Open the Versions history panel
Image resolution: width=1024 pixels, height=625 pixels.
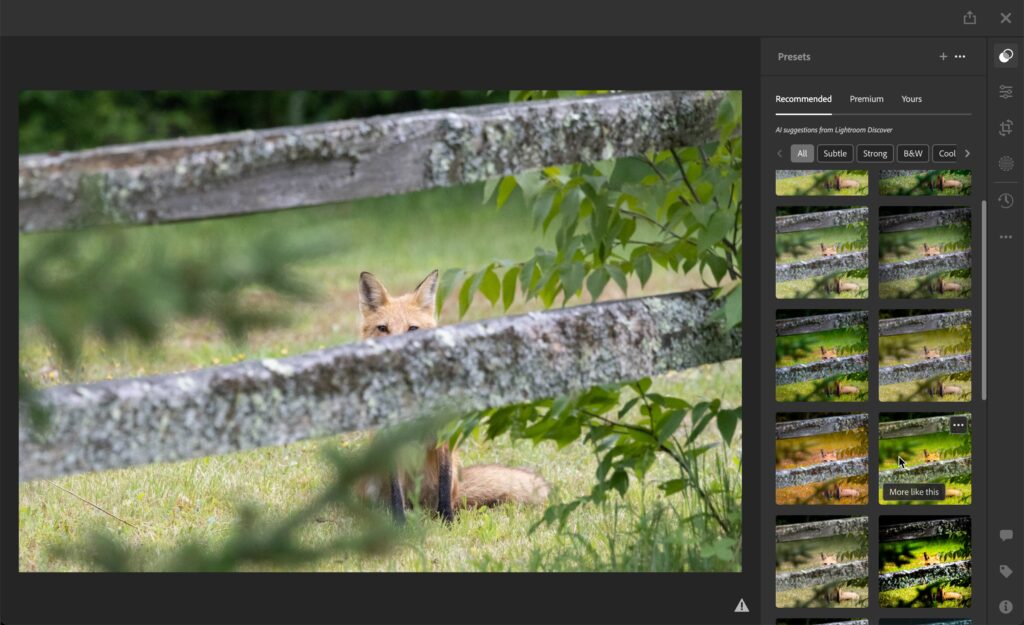click(1006, 200)
